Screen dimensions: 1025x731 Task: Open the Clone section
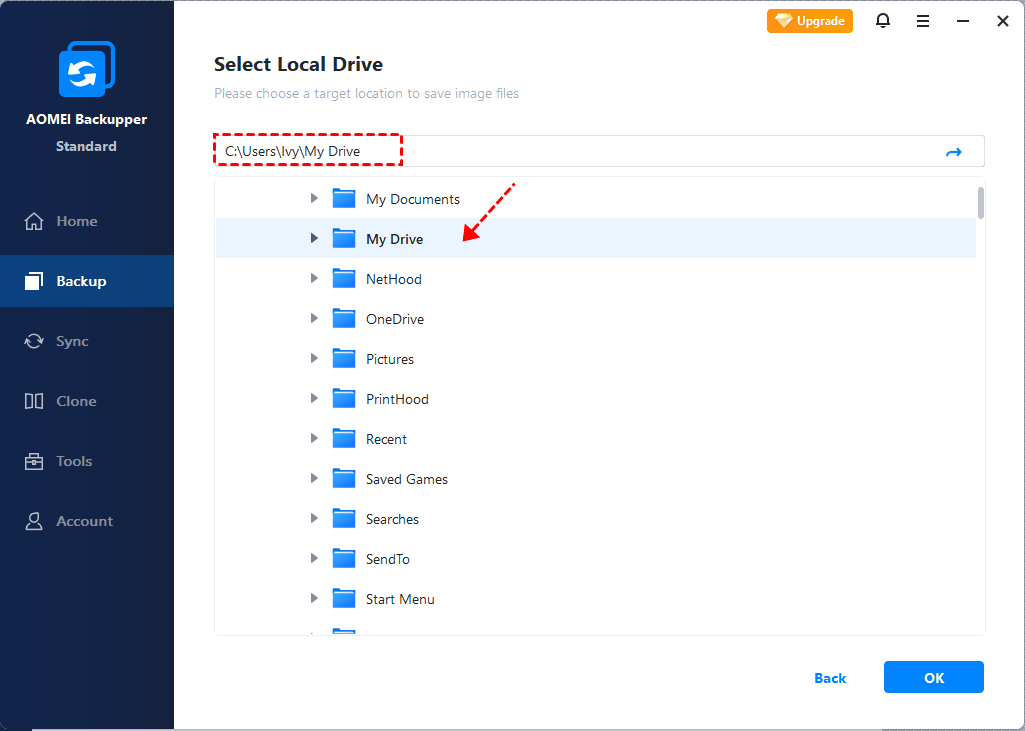(x=87, y=401)
